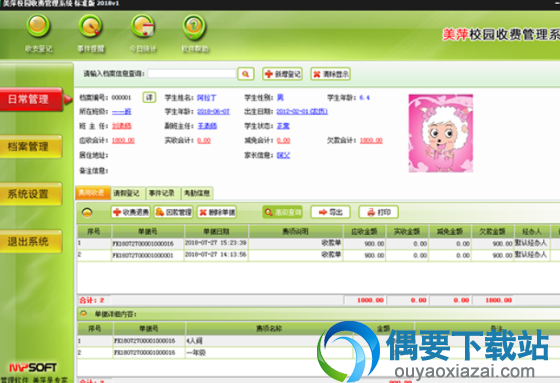Click 退出系统 in the left sidebar
Screen dimensions: 560x383
[x=31, y=242]
